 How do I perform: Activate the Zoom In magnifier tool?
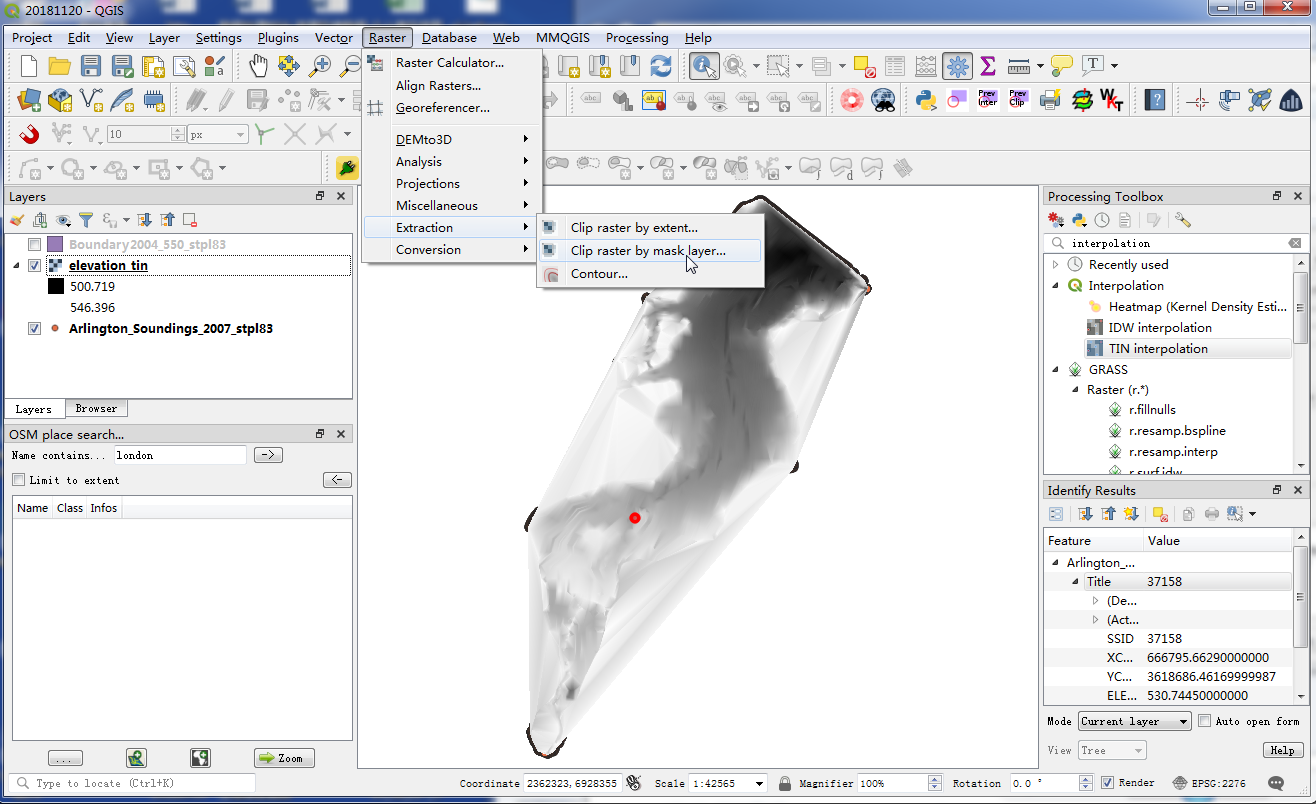(320, 66)
